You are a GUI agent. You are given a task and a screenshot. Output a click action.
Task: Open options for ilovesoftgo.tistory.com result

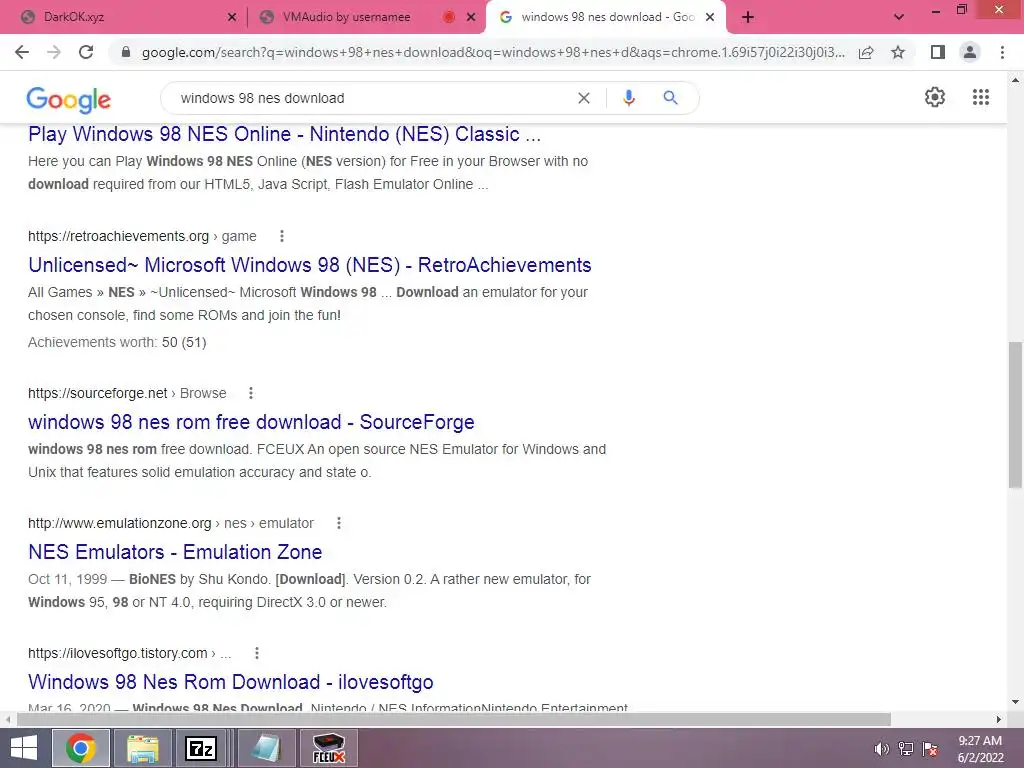[x=257, y=653]
